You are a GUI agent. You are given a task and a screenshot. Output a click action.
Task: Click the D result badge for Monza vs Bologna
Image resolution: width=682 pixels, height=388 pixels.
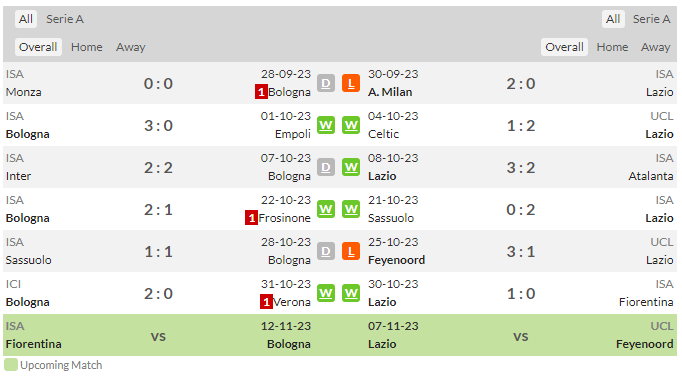point(326,83)
